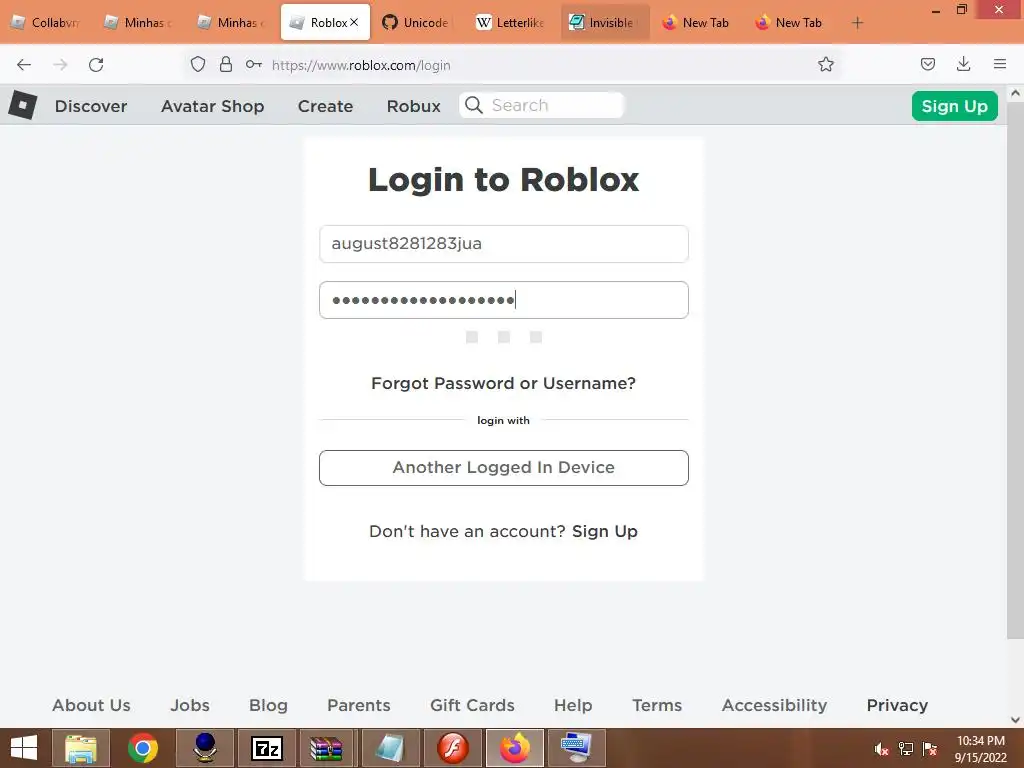Open the Blog footer link
The height and width of the screenshot is (768, 1024).
[268, 705]
